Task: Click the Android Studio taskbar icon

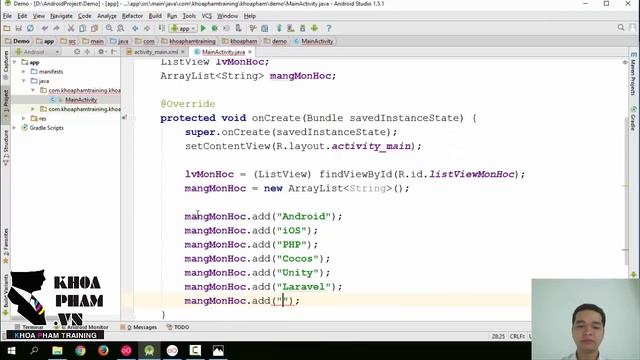Action: pyautogui.click(x=149, y=351)
